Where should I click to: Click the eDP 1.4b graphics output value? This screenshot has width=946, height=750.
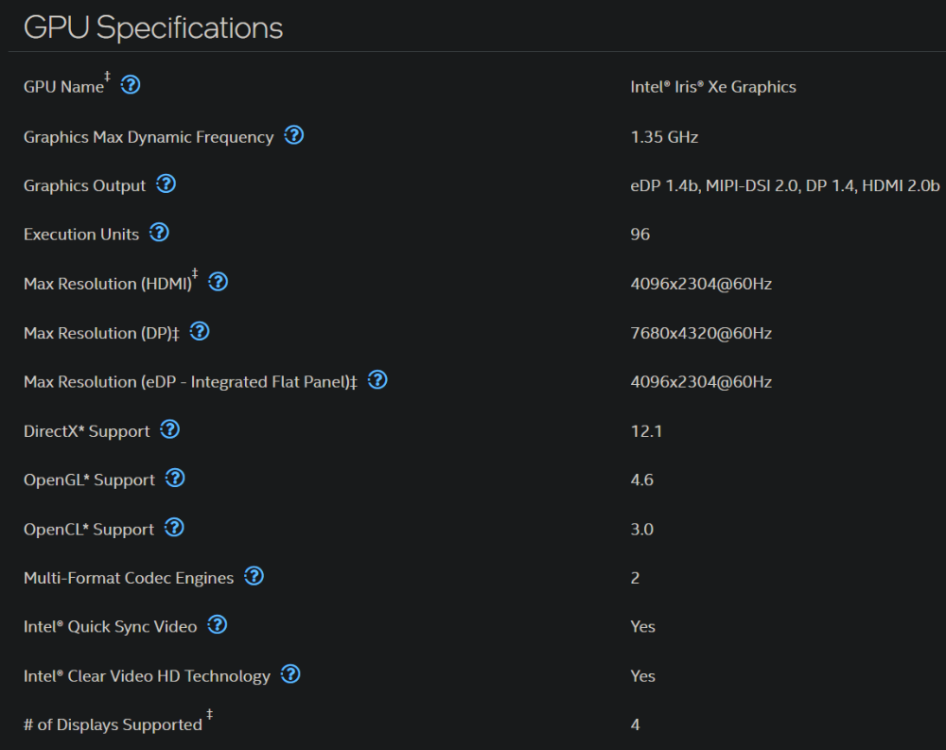coord(785,186)
